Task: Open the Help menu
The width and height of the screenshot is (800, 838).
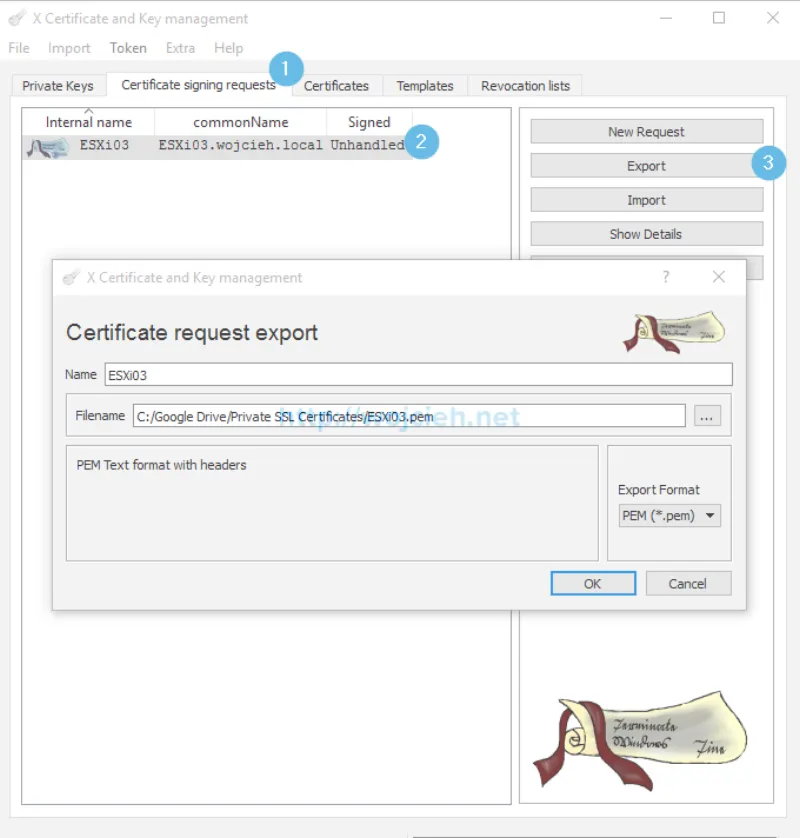Action: [228, 47]
